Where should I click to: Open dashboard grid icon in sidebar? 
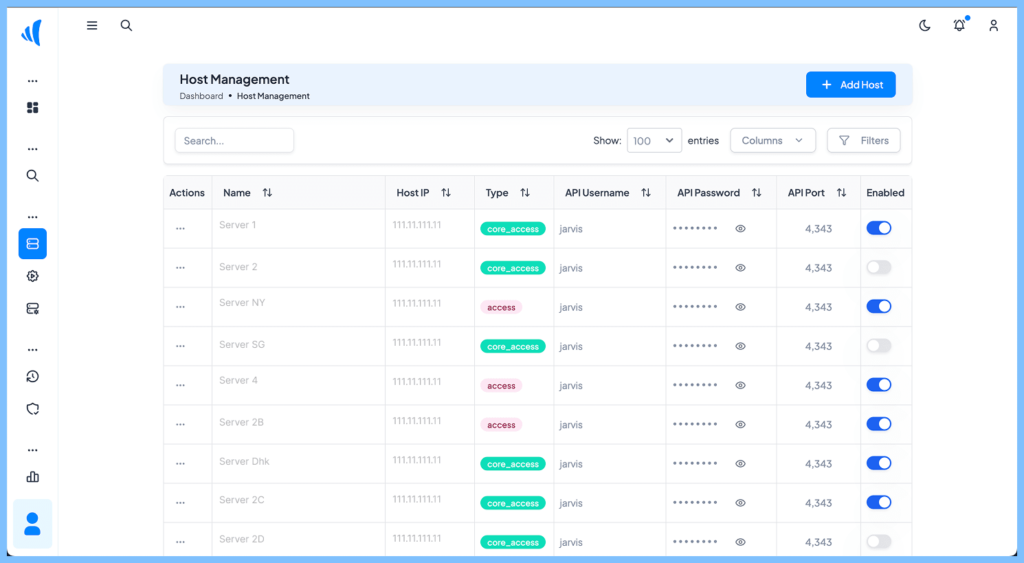pos(32,108)
